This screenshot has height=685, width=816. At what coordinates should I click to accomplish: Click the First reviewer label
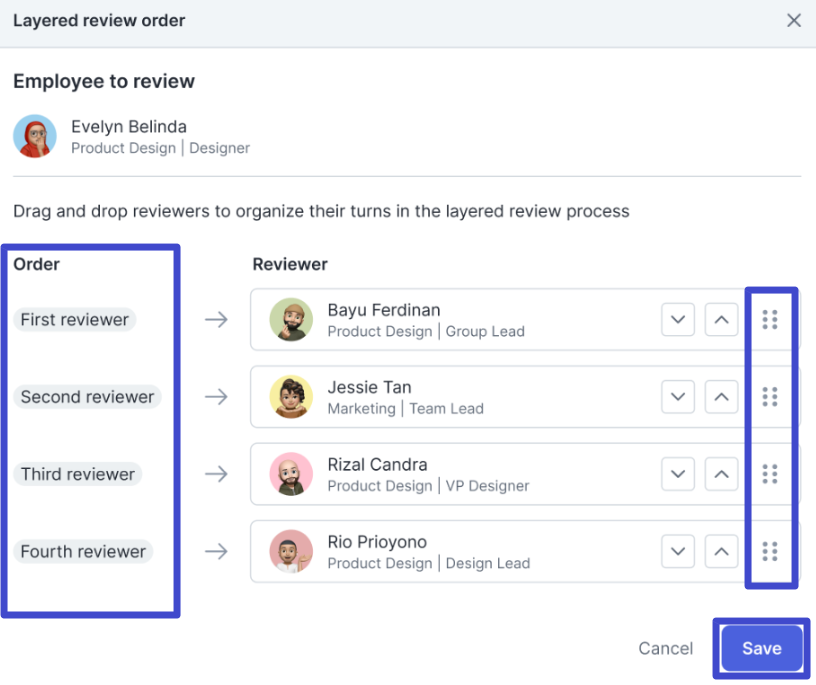pos(75,320)
